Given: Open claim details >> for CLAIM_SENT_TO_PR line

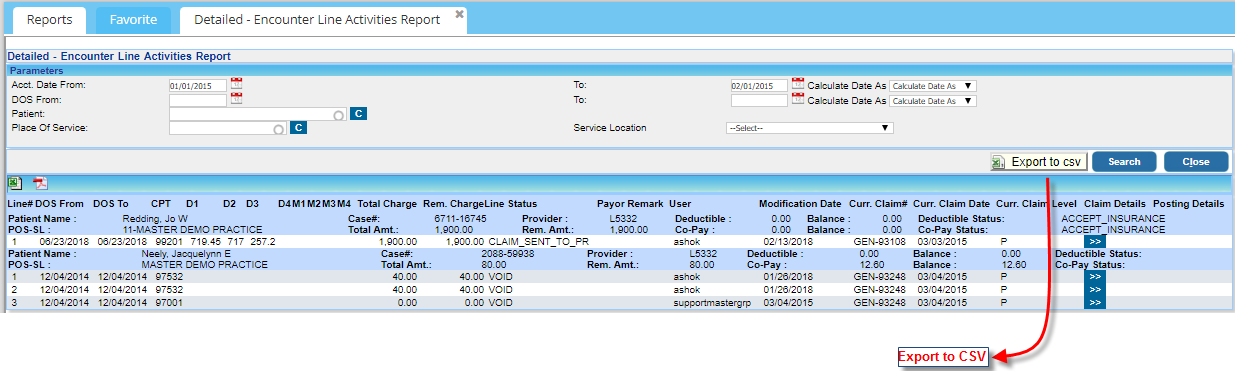Looking at the screenshot, I should (1095, 242).
